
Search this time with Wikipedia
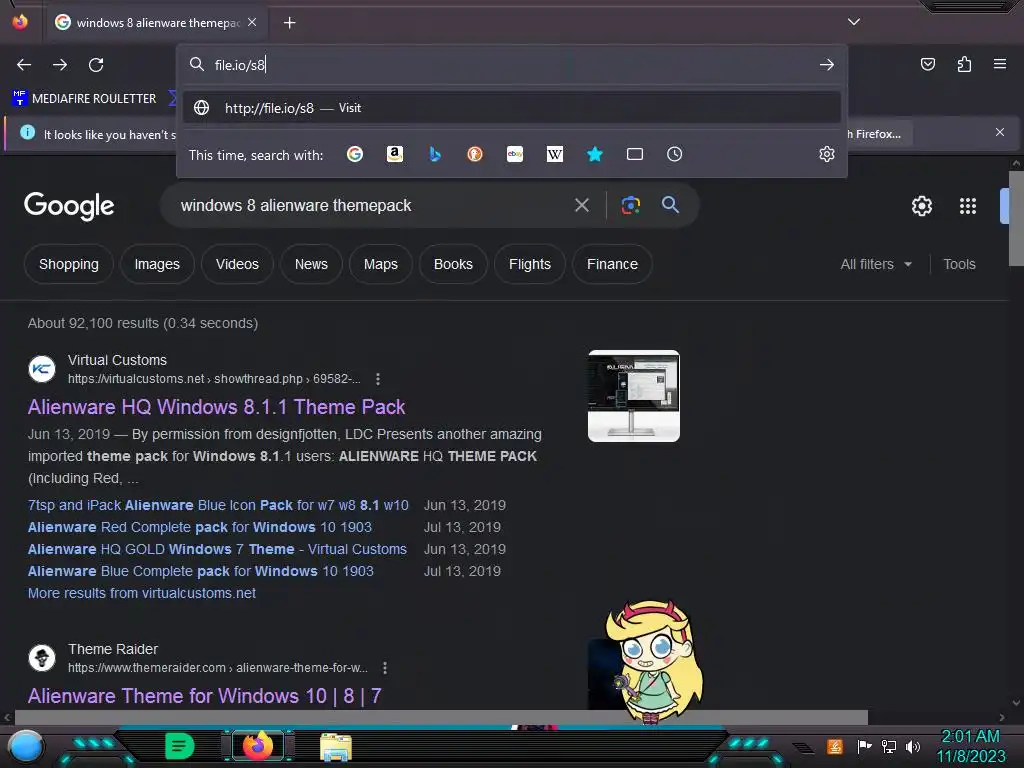(x=554, y=154)
